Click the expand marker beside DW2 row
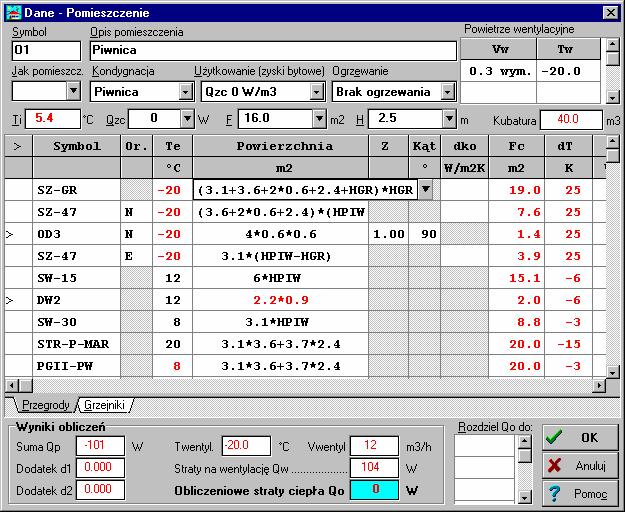Image resolution: width=625 pixels, height=512 pixels. point(10,300)
